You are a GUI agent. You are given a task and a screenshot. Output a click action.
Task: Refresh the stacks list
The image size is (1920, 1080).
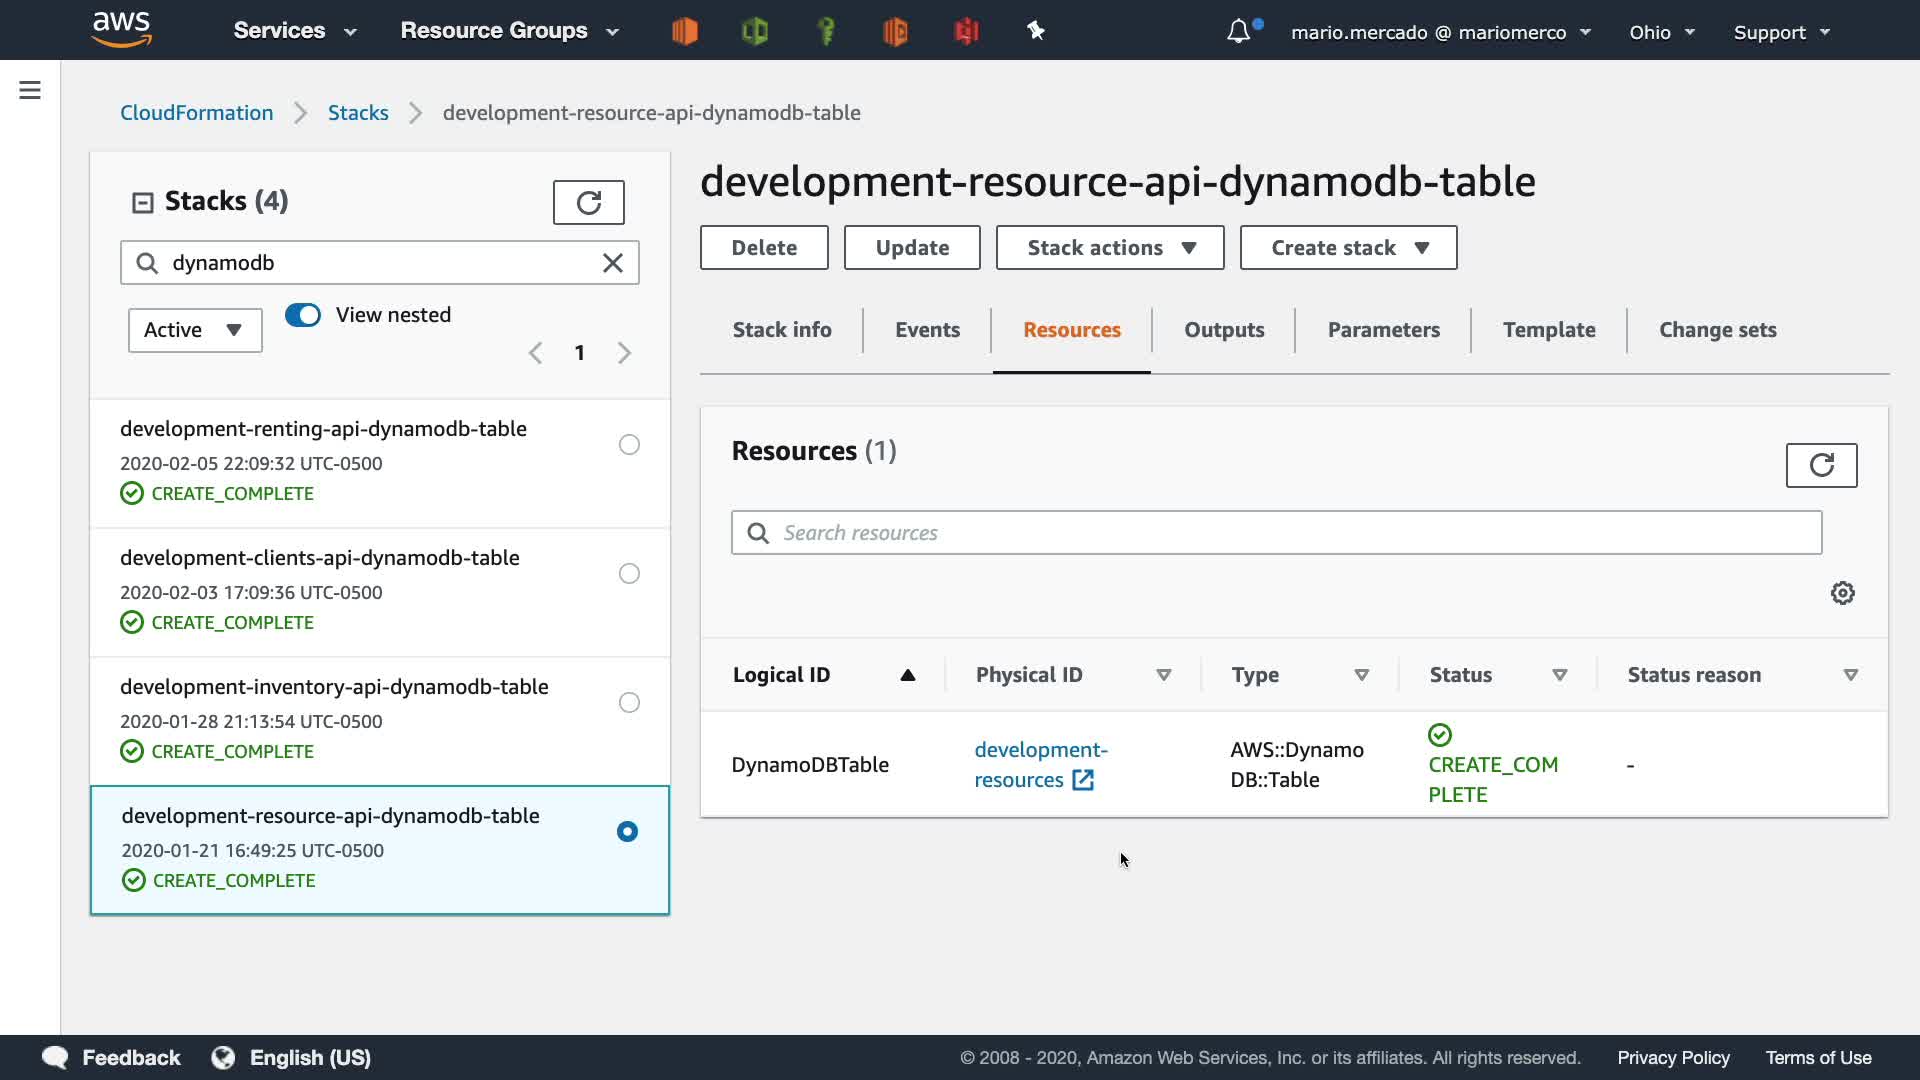pos(588,203)
